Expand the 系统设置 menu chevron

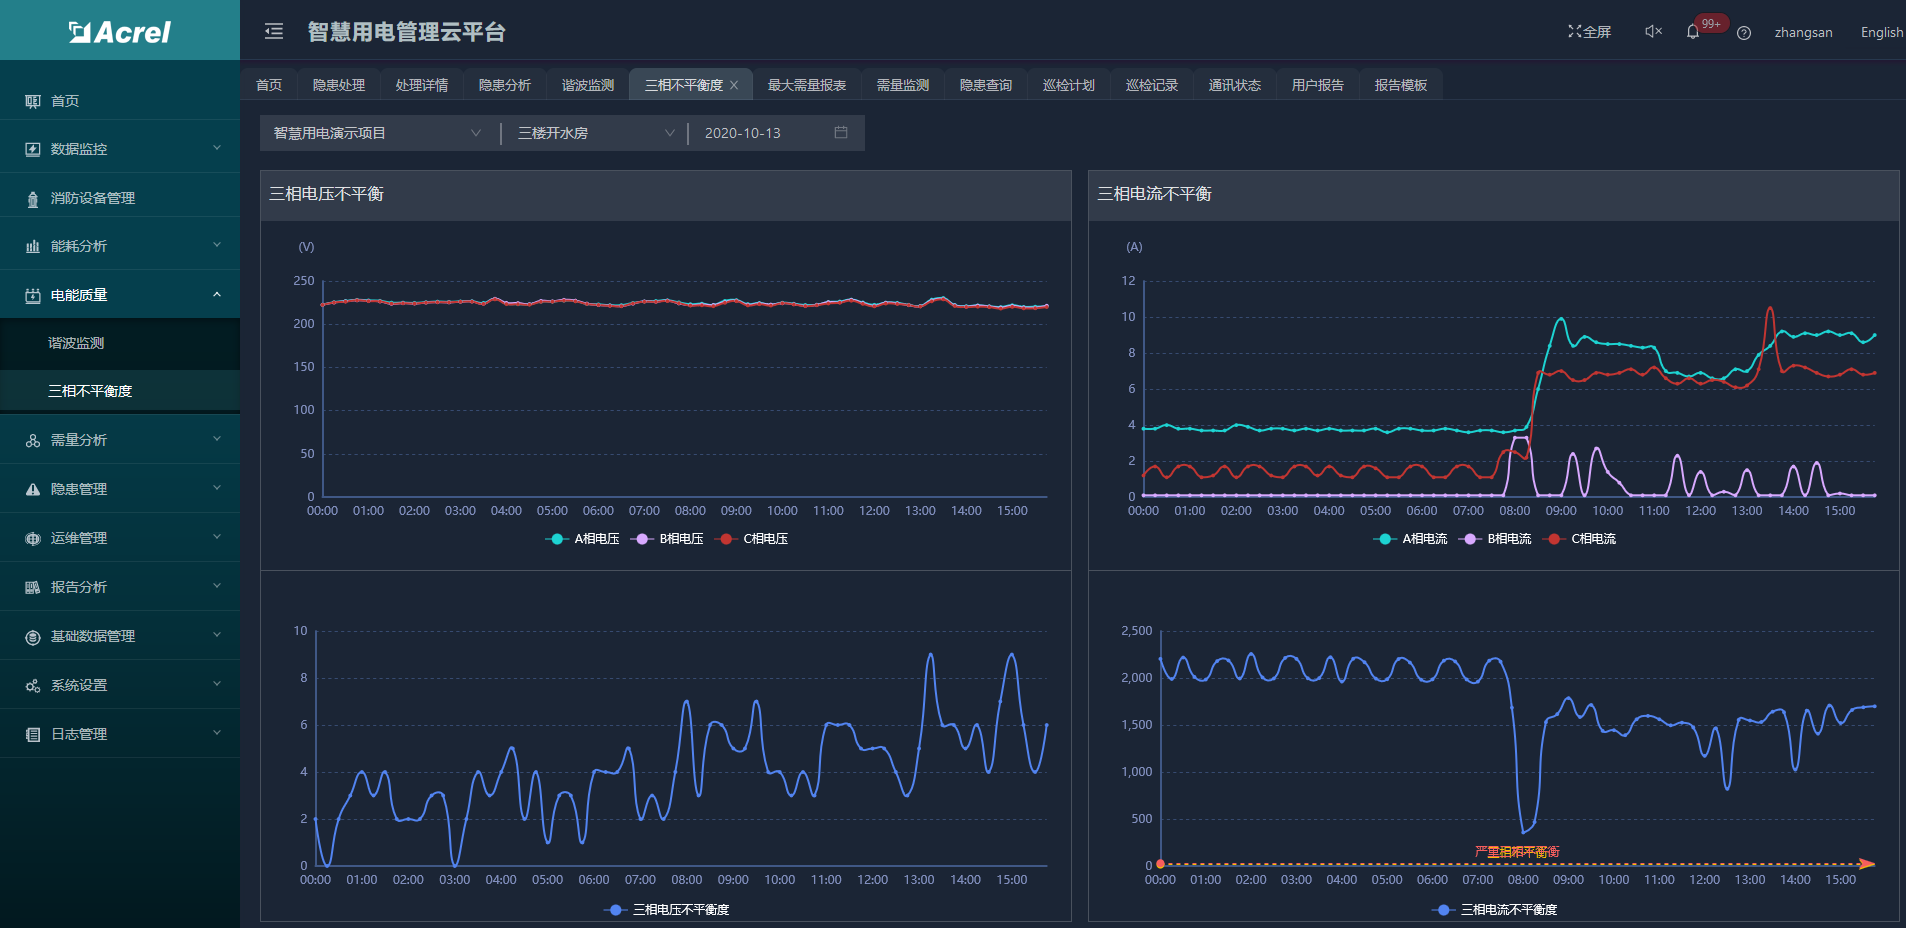click(x=217, y=684)
